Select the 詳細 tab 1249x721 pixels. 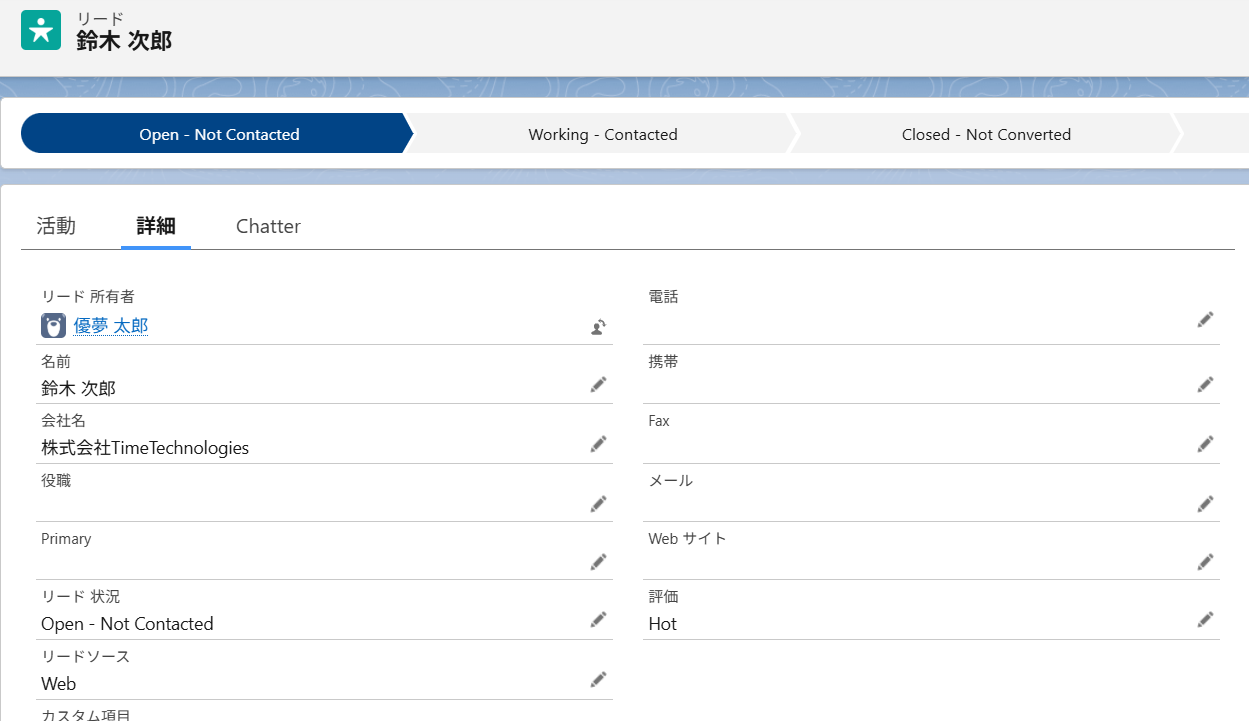coord(156,226)
